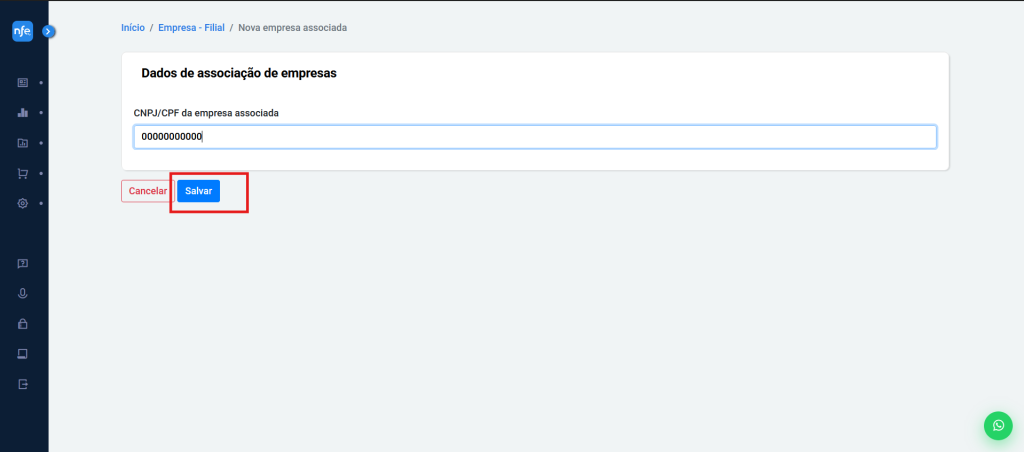
Task: Focus the CNPJ/CPF input field
Action: point(535,137)
